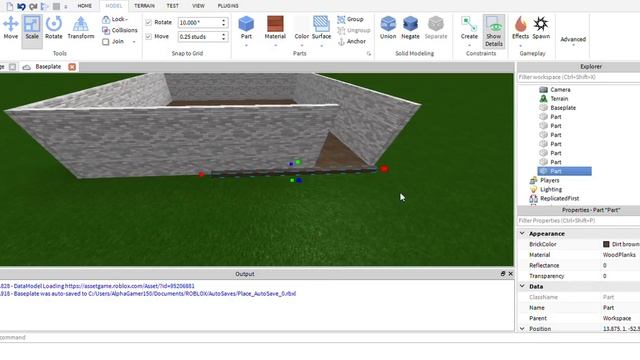Float the Output panel
The height and width of the screenshot is (360, 640).
coord(502,274)
